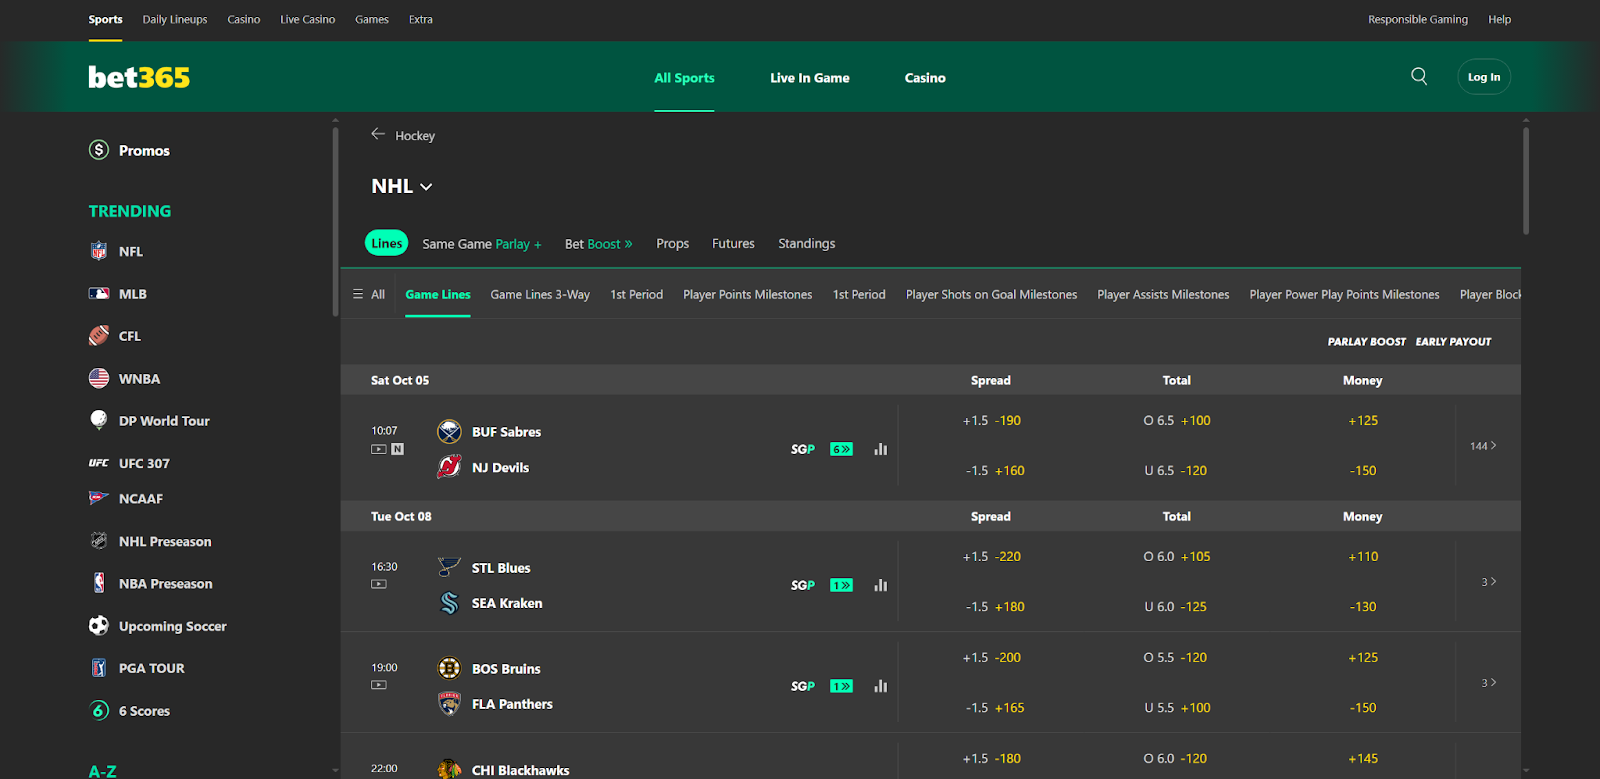Select All Sports in header
Screen dimensions: 1600x779
point(684,78)
